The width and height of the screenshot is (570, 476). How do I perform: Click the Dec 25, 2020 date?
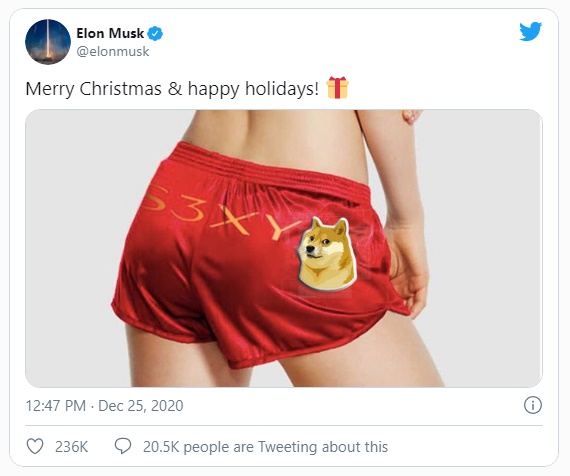click(x=141, y=405)
